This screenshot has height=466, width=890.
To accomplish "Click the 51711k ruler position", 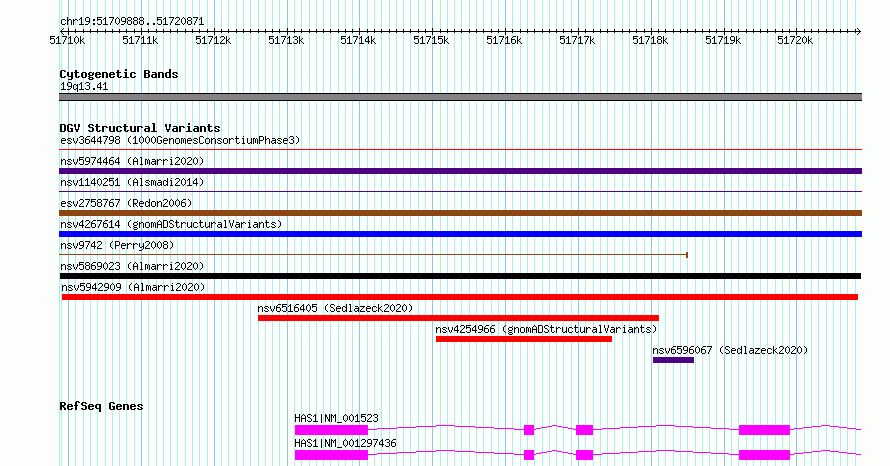I will [140, 40].
